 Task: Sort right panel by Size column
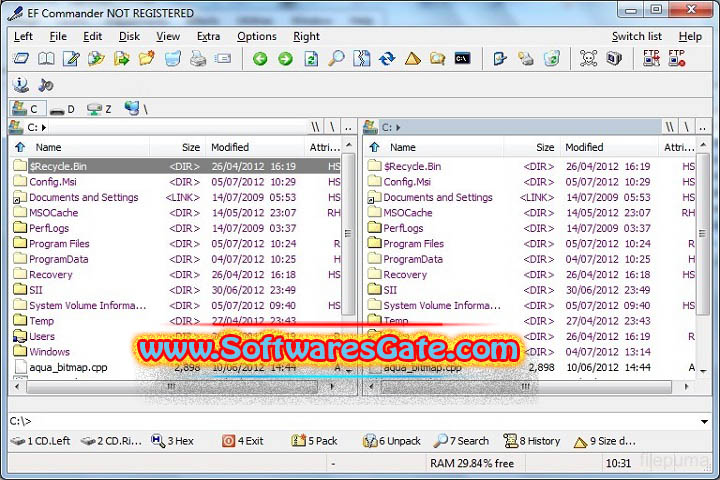click(x=532, y=147)
